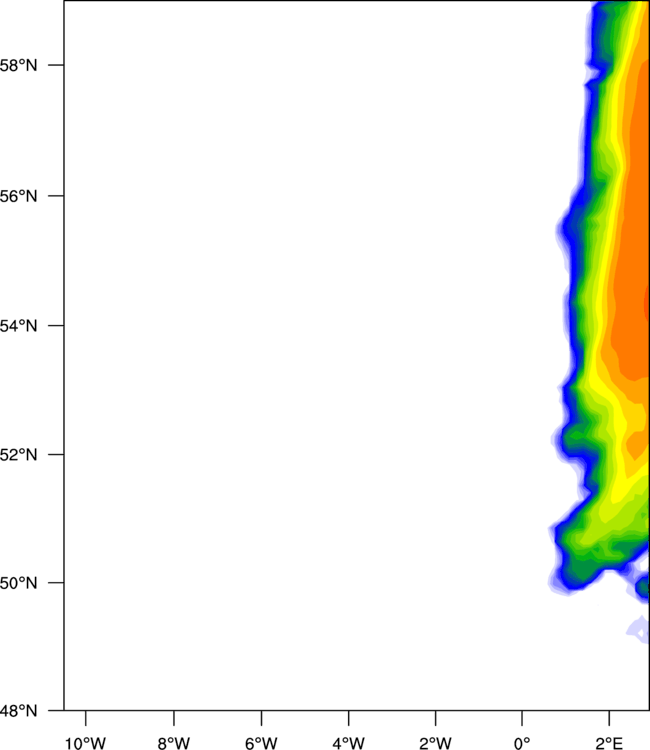Viewport: 650px width, 750px height.
Task: Click the 54°N latitude label
Action: pos(18,326)
